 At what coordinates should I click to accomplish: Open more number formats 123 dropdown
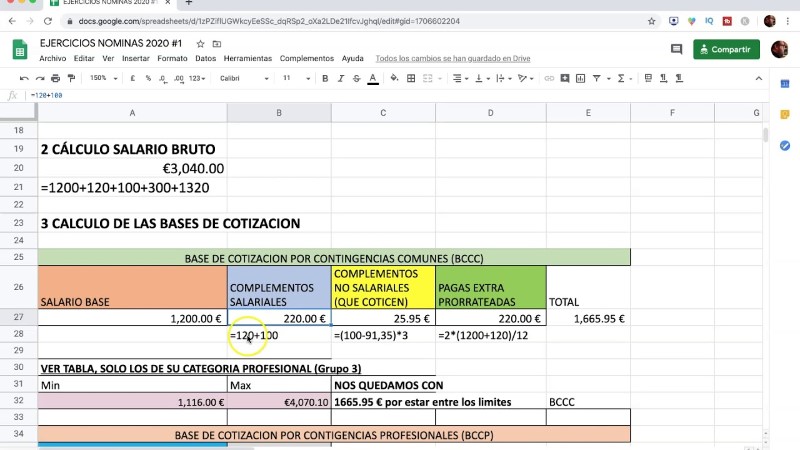[x=197, y=79]
